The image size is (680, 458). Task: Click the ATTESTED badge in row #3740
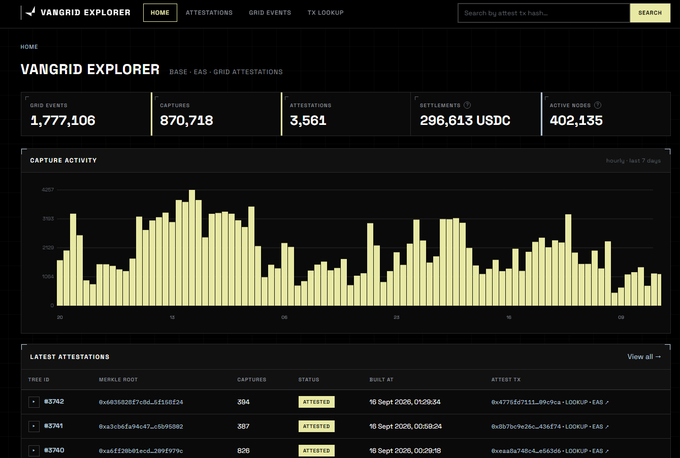(317, 451)
